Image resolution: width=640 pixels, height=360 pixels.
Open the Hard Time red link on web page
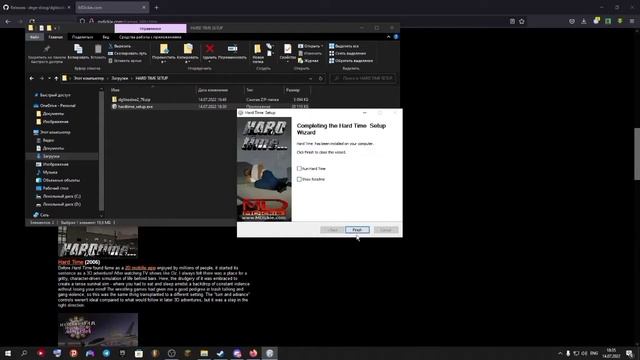click(71, 262)
